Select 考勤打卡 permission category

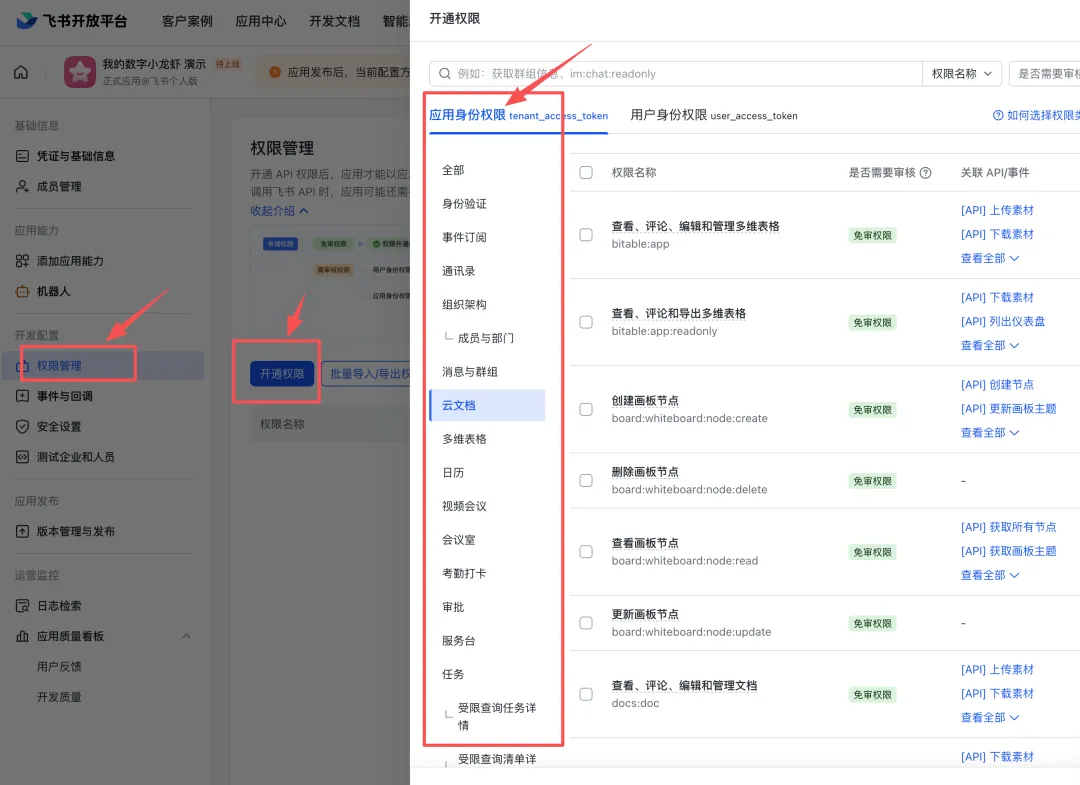464,574
